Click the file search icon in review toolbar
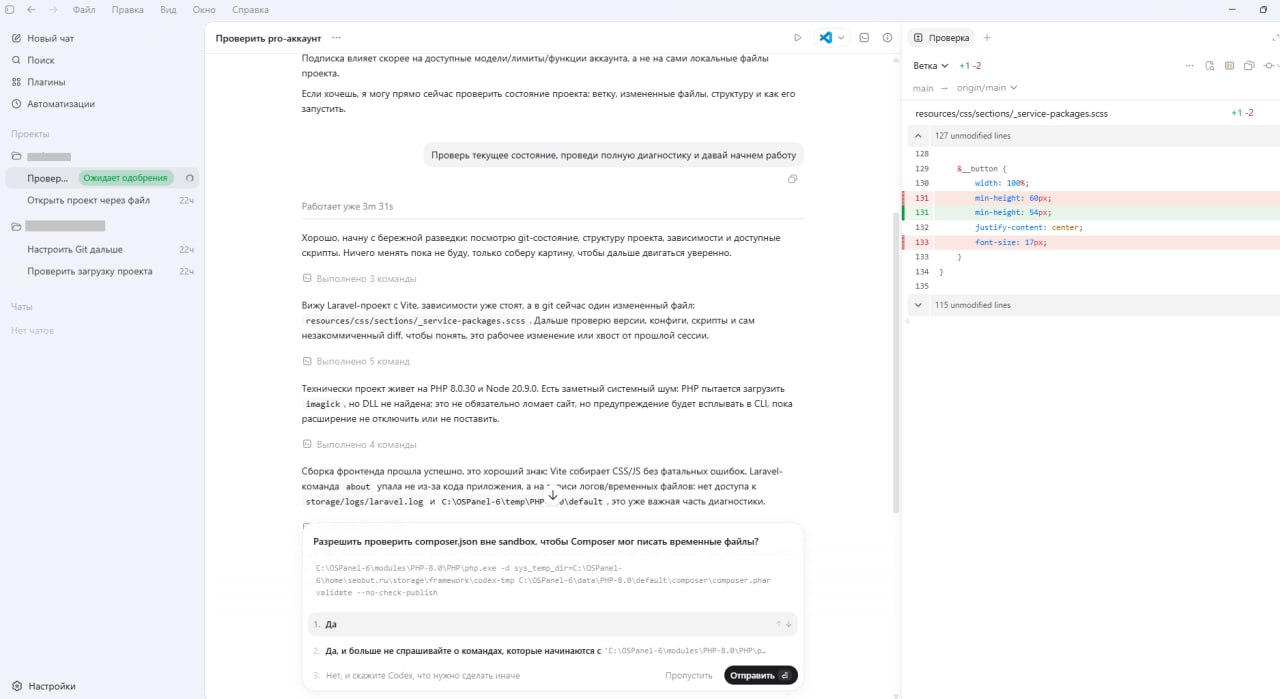This screenshot has width=1280, height=699. click(1210, 66)
